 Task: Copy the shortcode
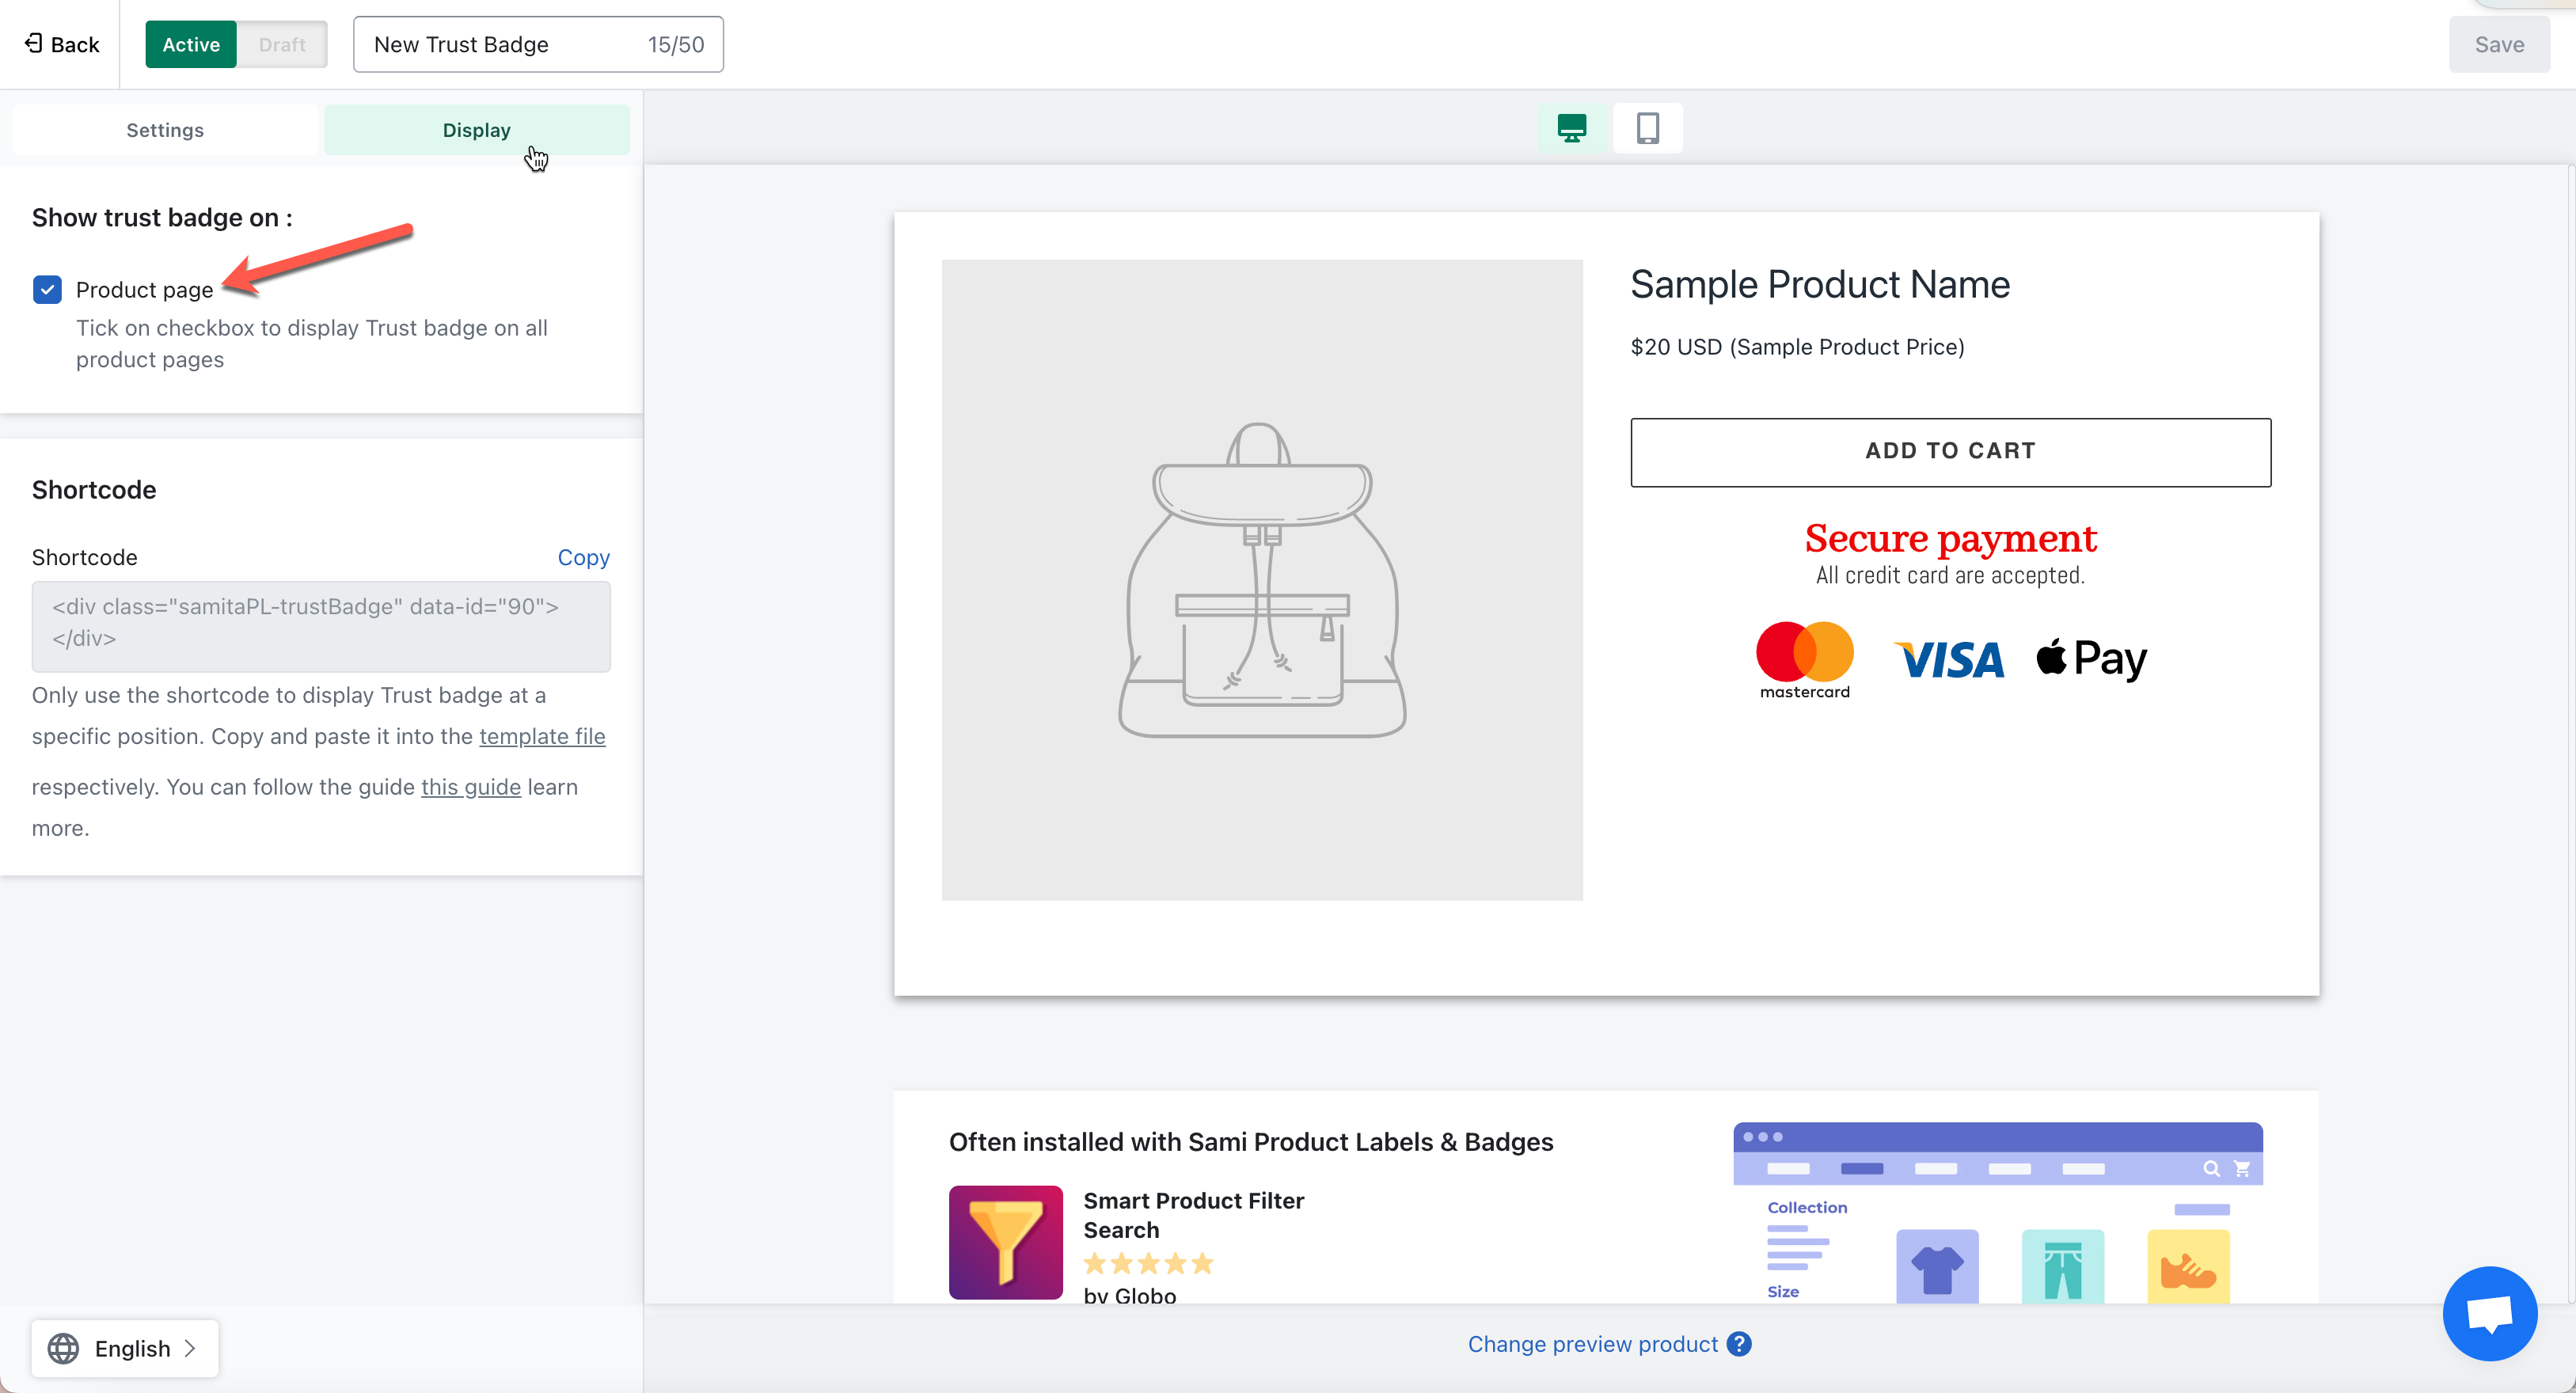point(584,557)
